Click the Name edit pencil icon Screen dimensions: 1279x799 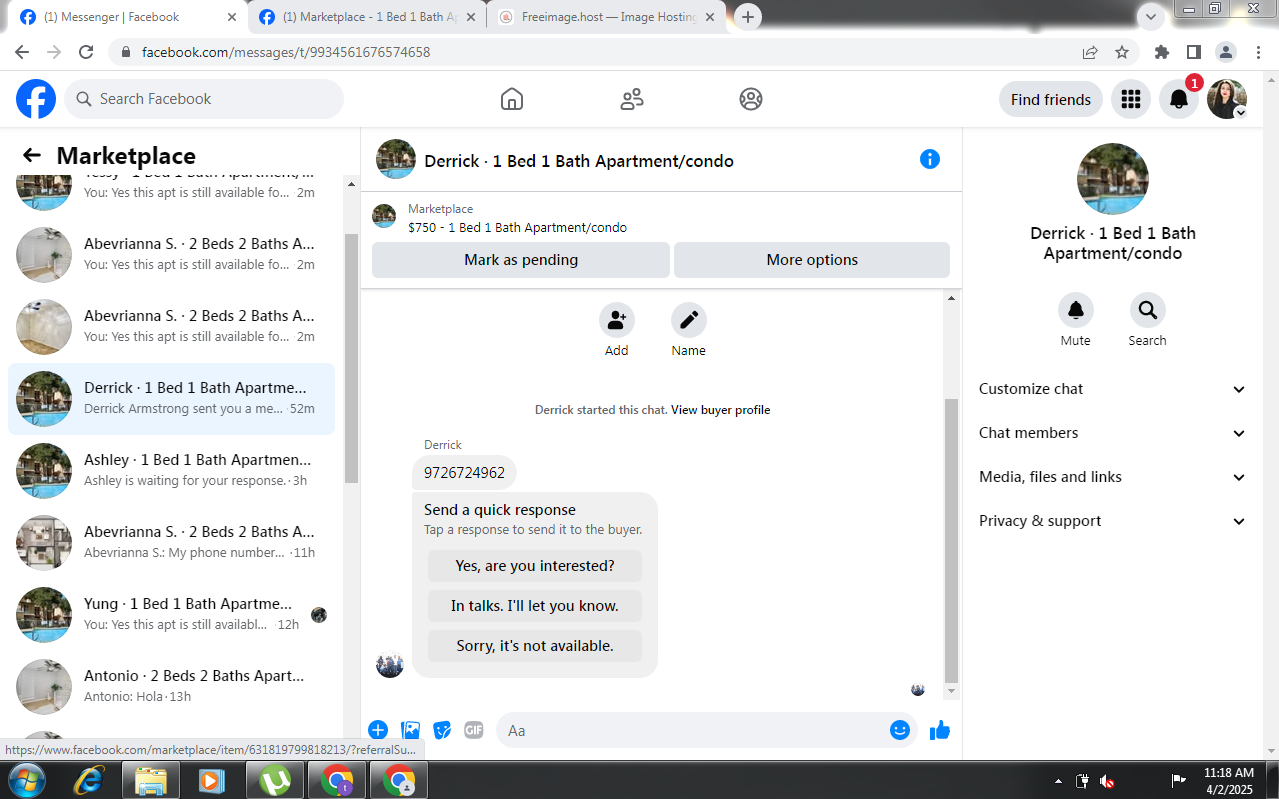689,320
